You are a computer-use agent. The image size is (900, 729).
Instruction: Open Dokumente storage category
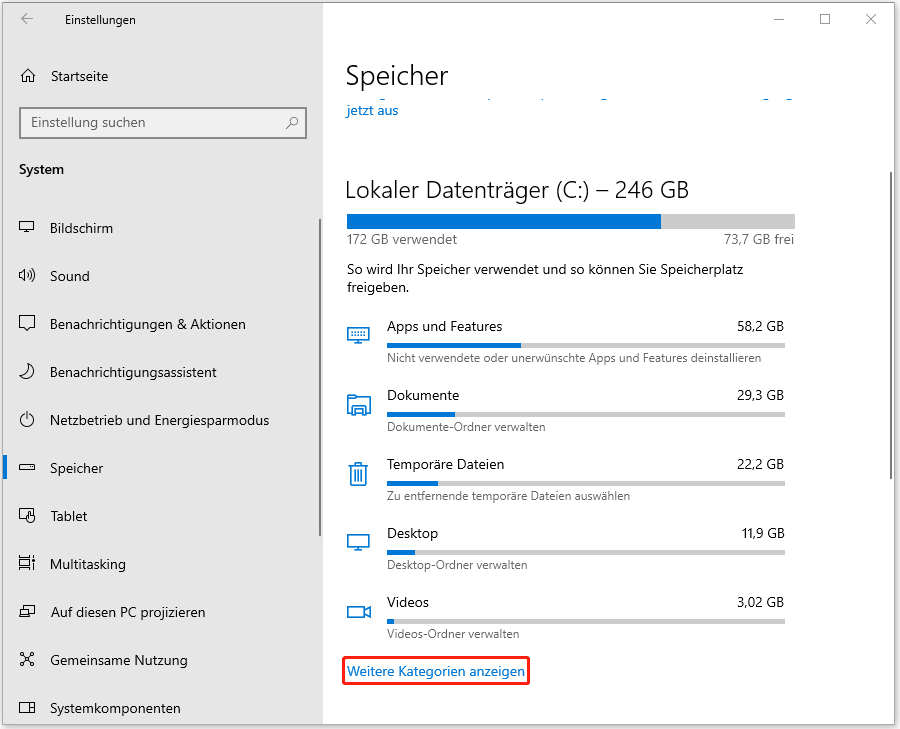point(565,411)
